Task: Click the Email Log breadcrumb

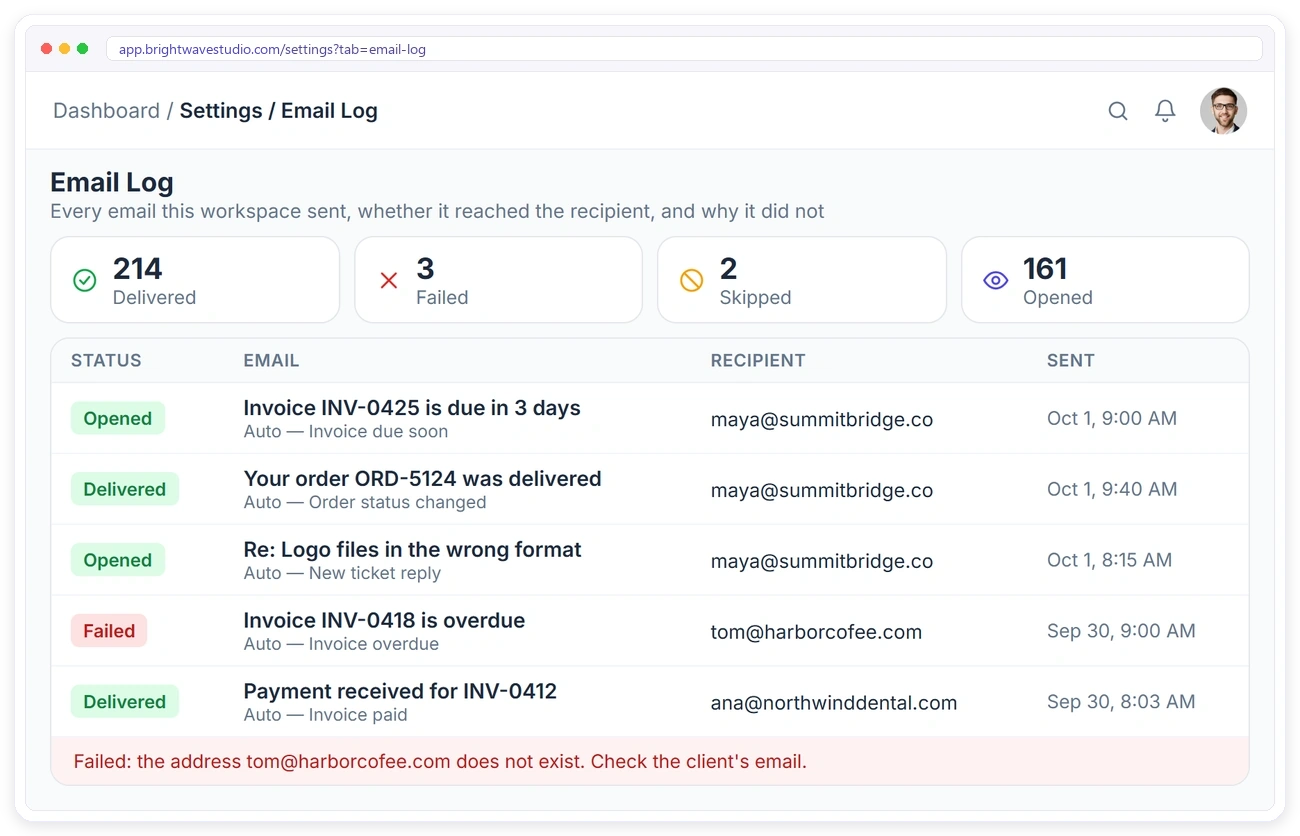Action: pos(329,111)
